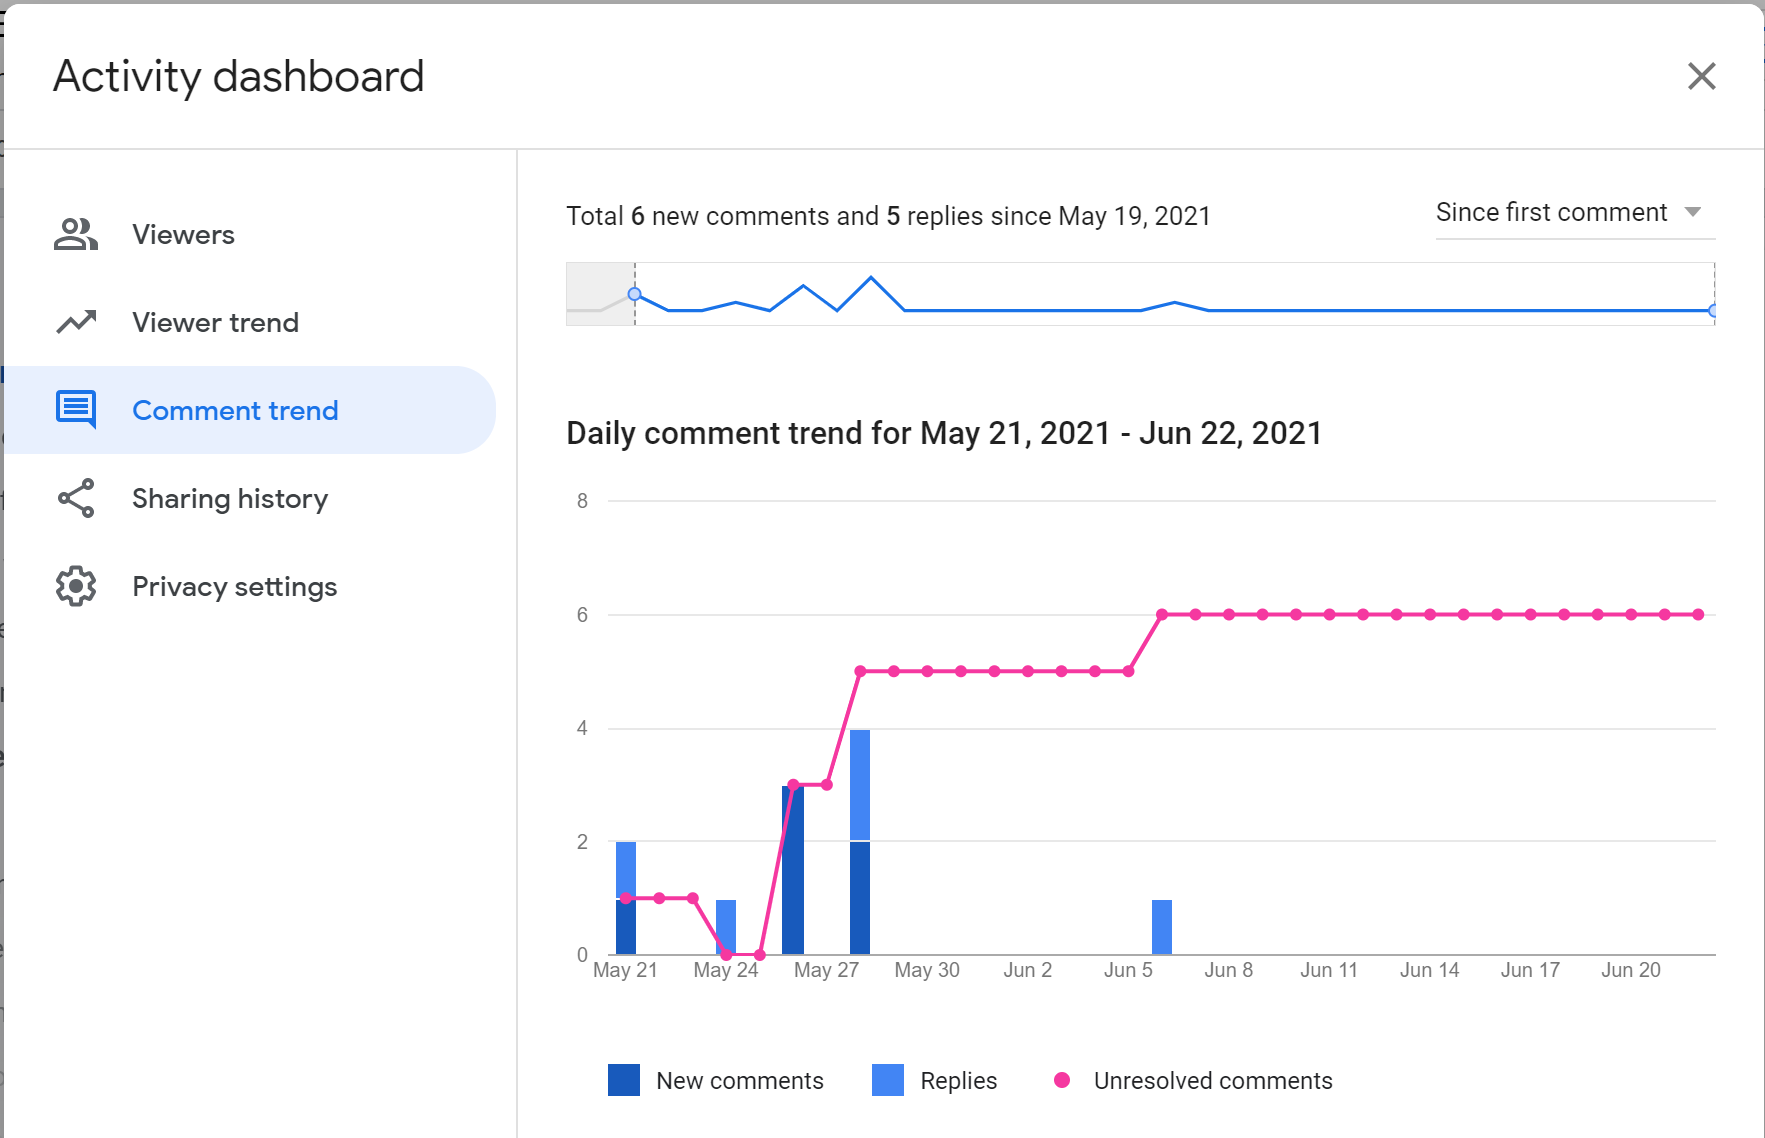
Task: Click the Unresolved comments legend dot
Action: [x=1062, y=1080]
